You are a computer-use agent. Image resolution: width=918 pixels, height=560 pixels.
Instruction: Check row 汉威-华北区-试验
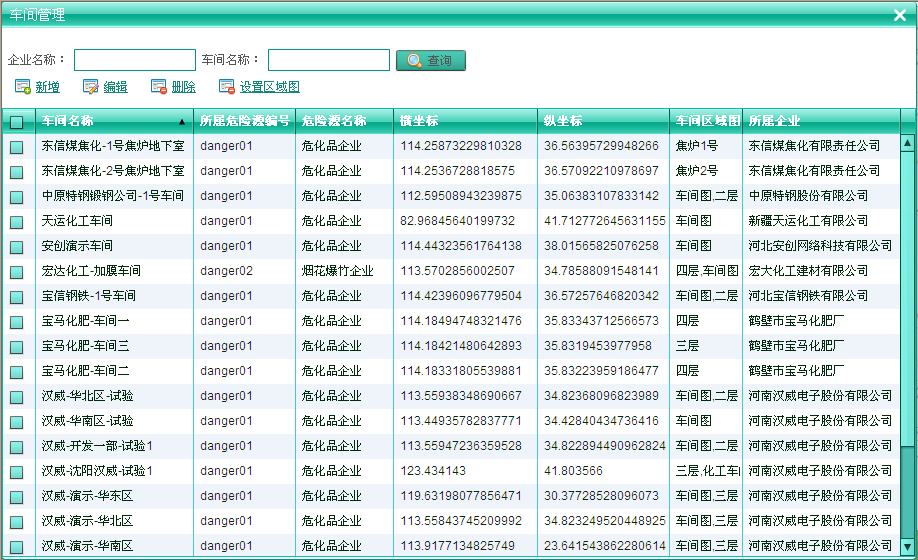pos(16,397)
